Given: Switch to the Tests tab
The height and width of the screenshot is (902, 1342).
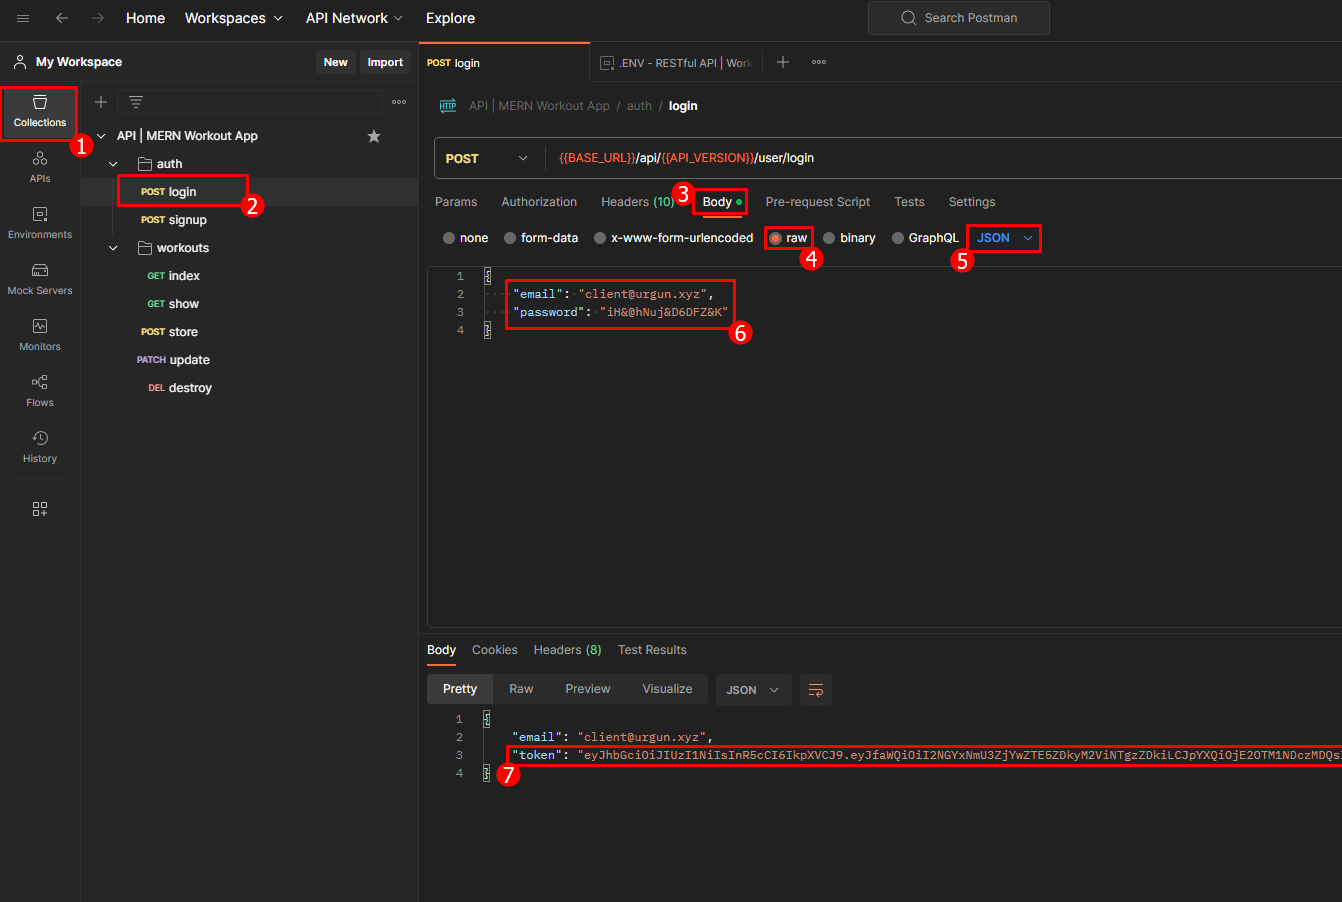Looking at the screenshot, I should click(909, 202).
